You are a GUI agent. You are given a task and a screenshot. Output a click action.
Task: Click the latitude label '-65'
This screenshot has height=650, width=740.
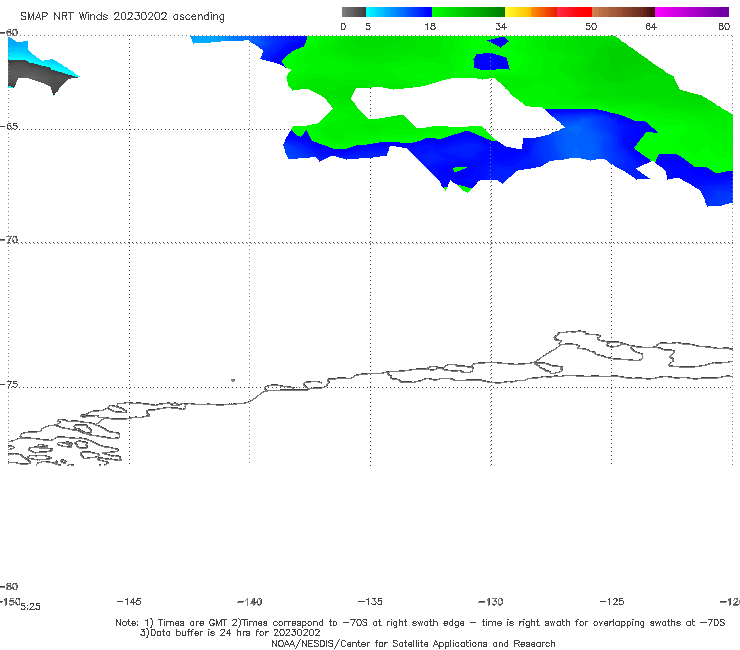pyautogui.click(x=9, y=127)
